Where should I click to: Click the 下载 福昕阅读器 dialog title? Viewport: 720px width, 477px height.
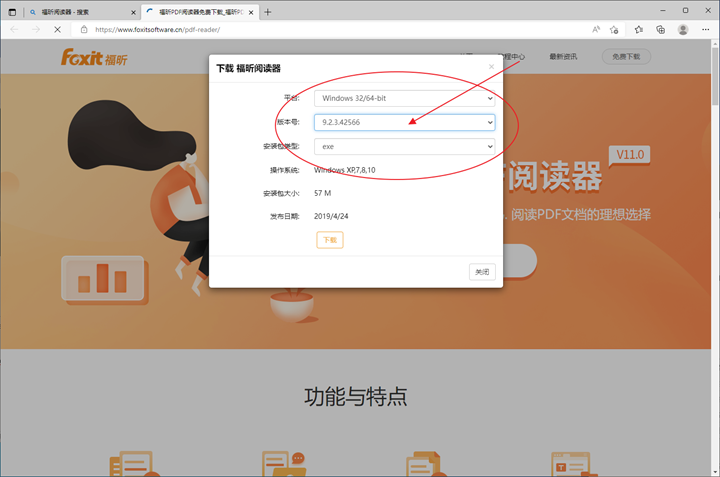(x=248, y=68)
